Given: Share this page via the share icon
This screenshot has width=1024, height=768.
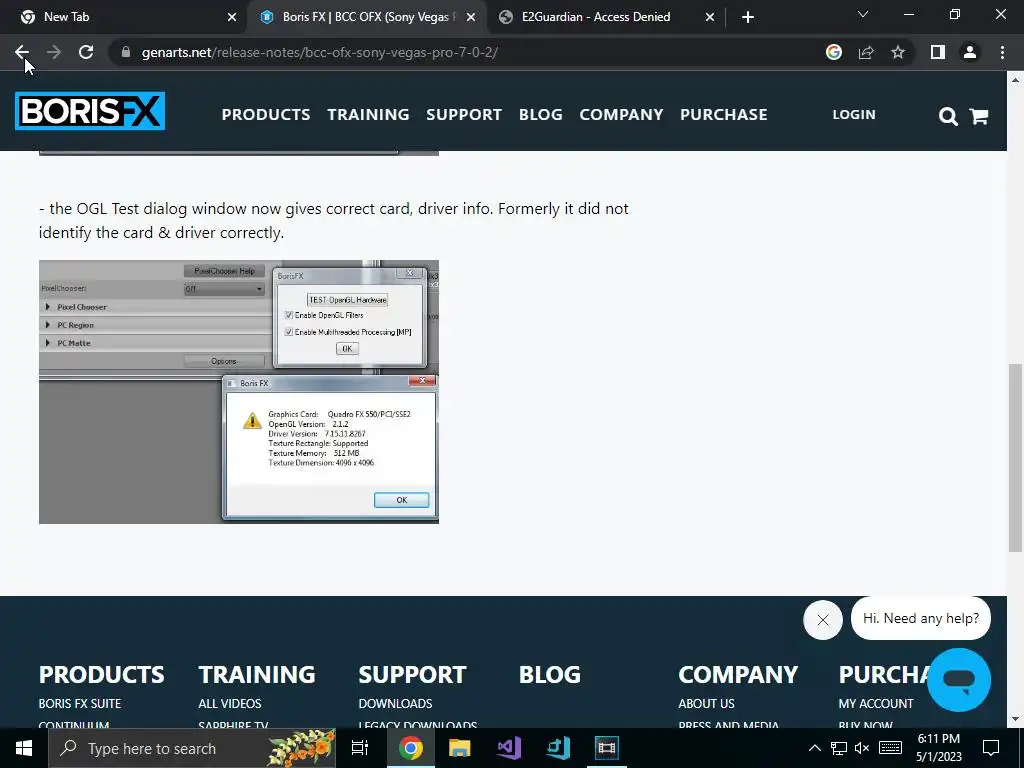Looking at the screenshot, I should (866, 52).
